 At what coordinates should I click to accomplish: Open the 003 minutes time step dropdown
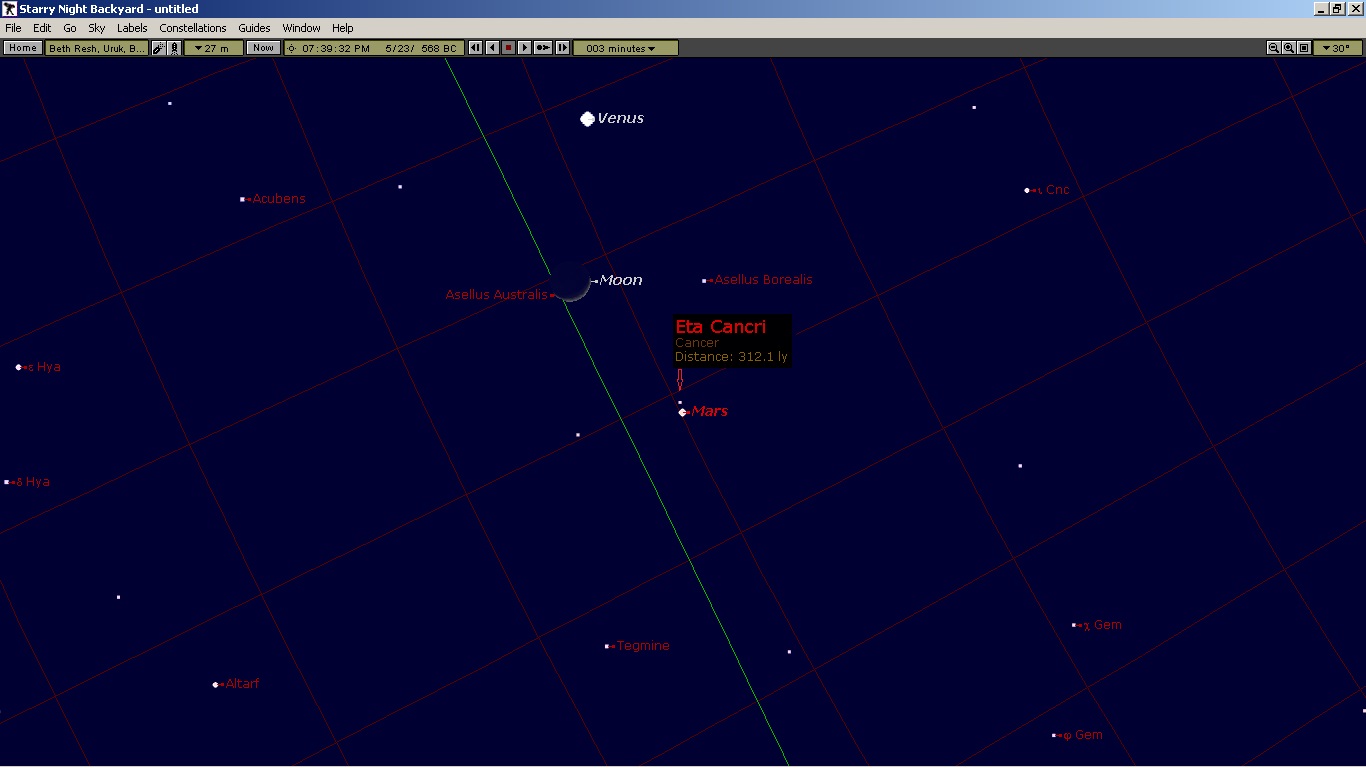click(625, 47)
